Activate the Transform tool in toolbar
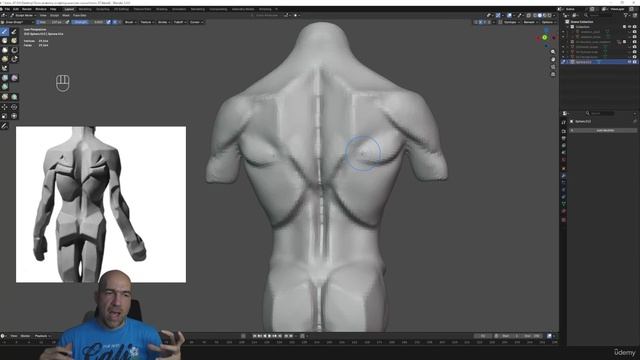The image size is (640, 360). point(14,116)
